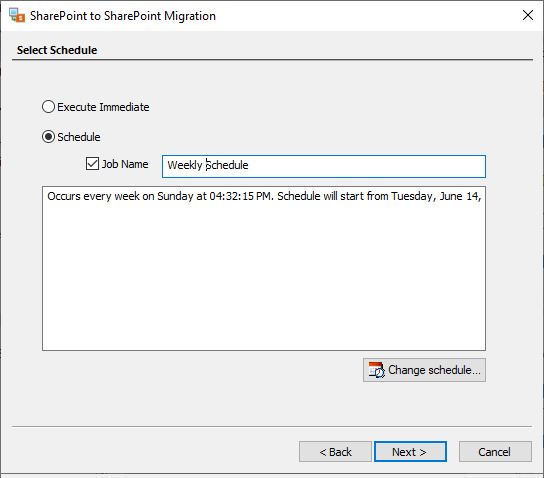Uncheck the Job Name checkbox

point(92,163)
